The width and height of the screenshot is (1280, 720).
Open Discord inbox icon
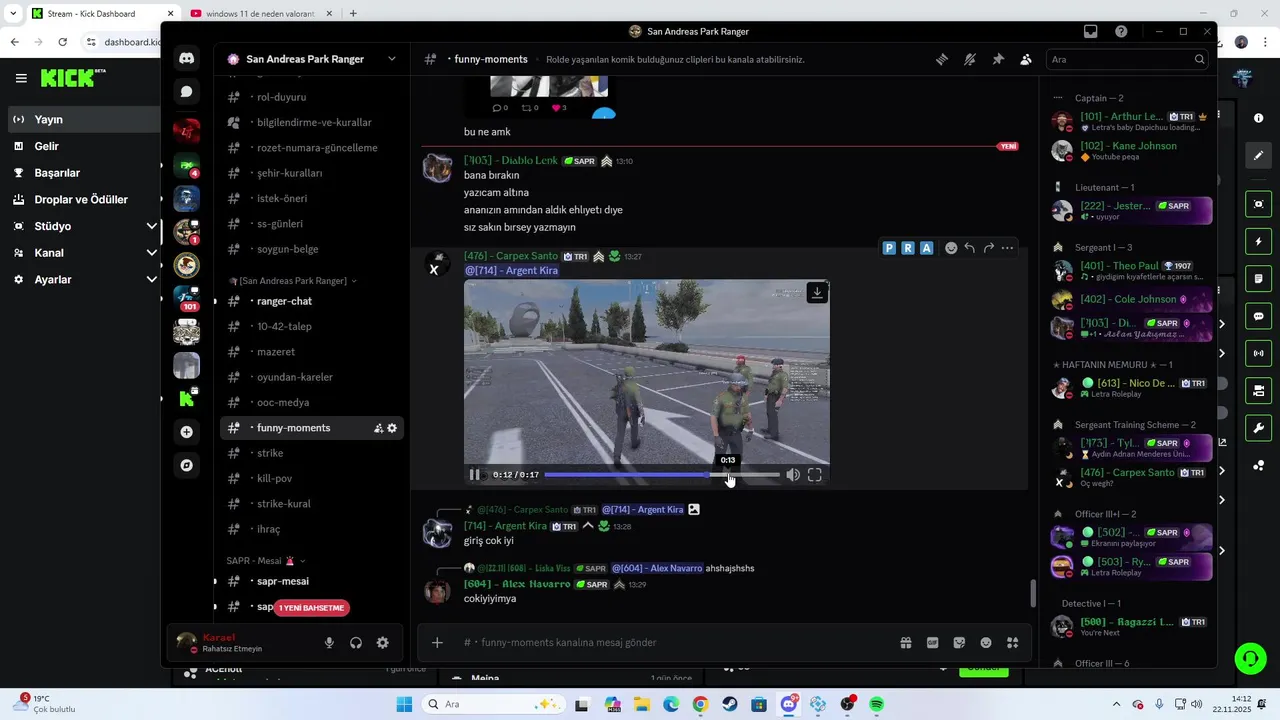1090,32
